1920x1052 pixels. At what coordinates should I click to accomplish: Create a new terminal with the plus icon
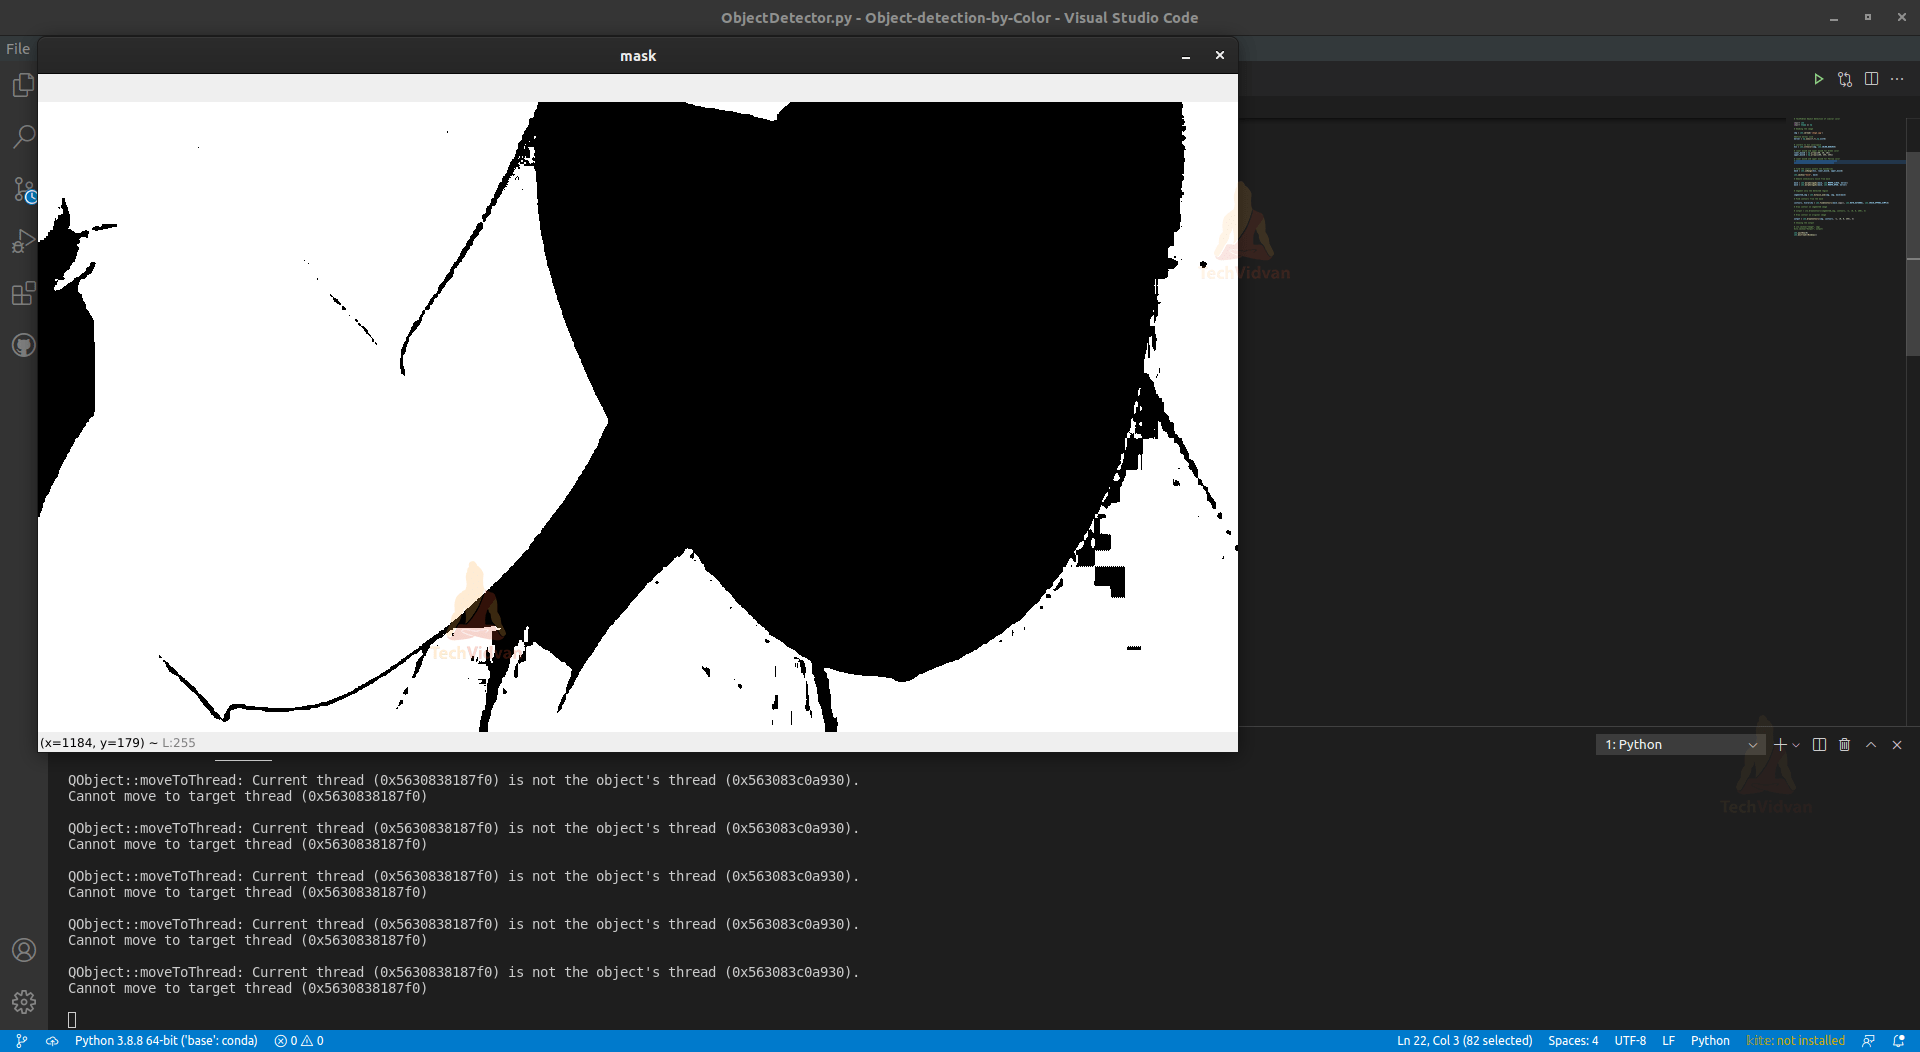(1780, 744)
